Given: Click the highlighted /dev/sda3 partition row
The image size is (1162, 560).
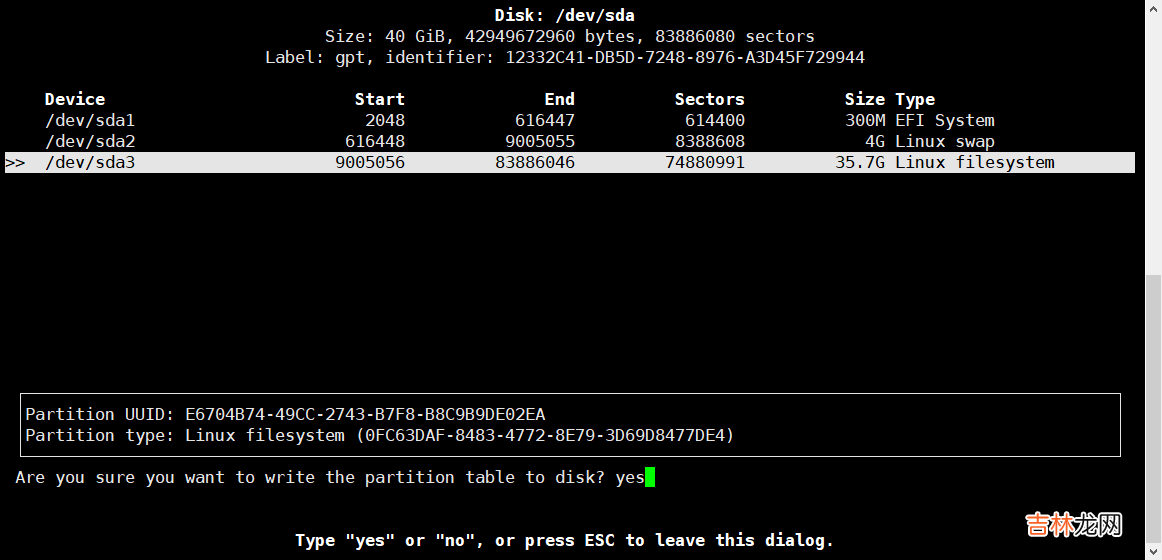Looking at the screenshot, I should pos(570,163).
